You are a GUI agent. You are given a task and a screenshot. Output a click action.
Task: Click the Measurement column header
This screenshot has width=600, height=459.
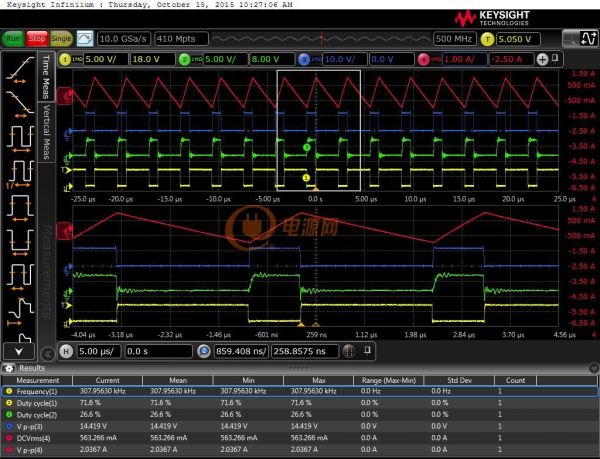click(37, 380)
